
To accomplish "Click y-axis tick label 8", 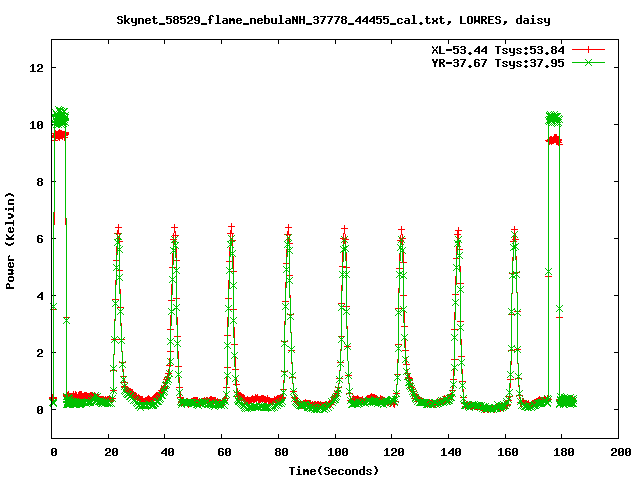I will (40, 182).
